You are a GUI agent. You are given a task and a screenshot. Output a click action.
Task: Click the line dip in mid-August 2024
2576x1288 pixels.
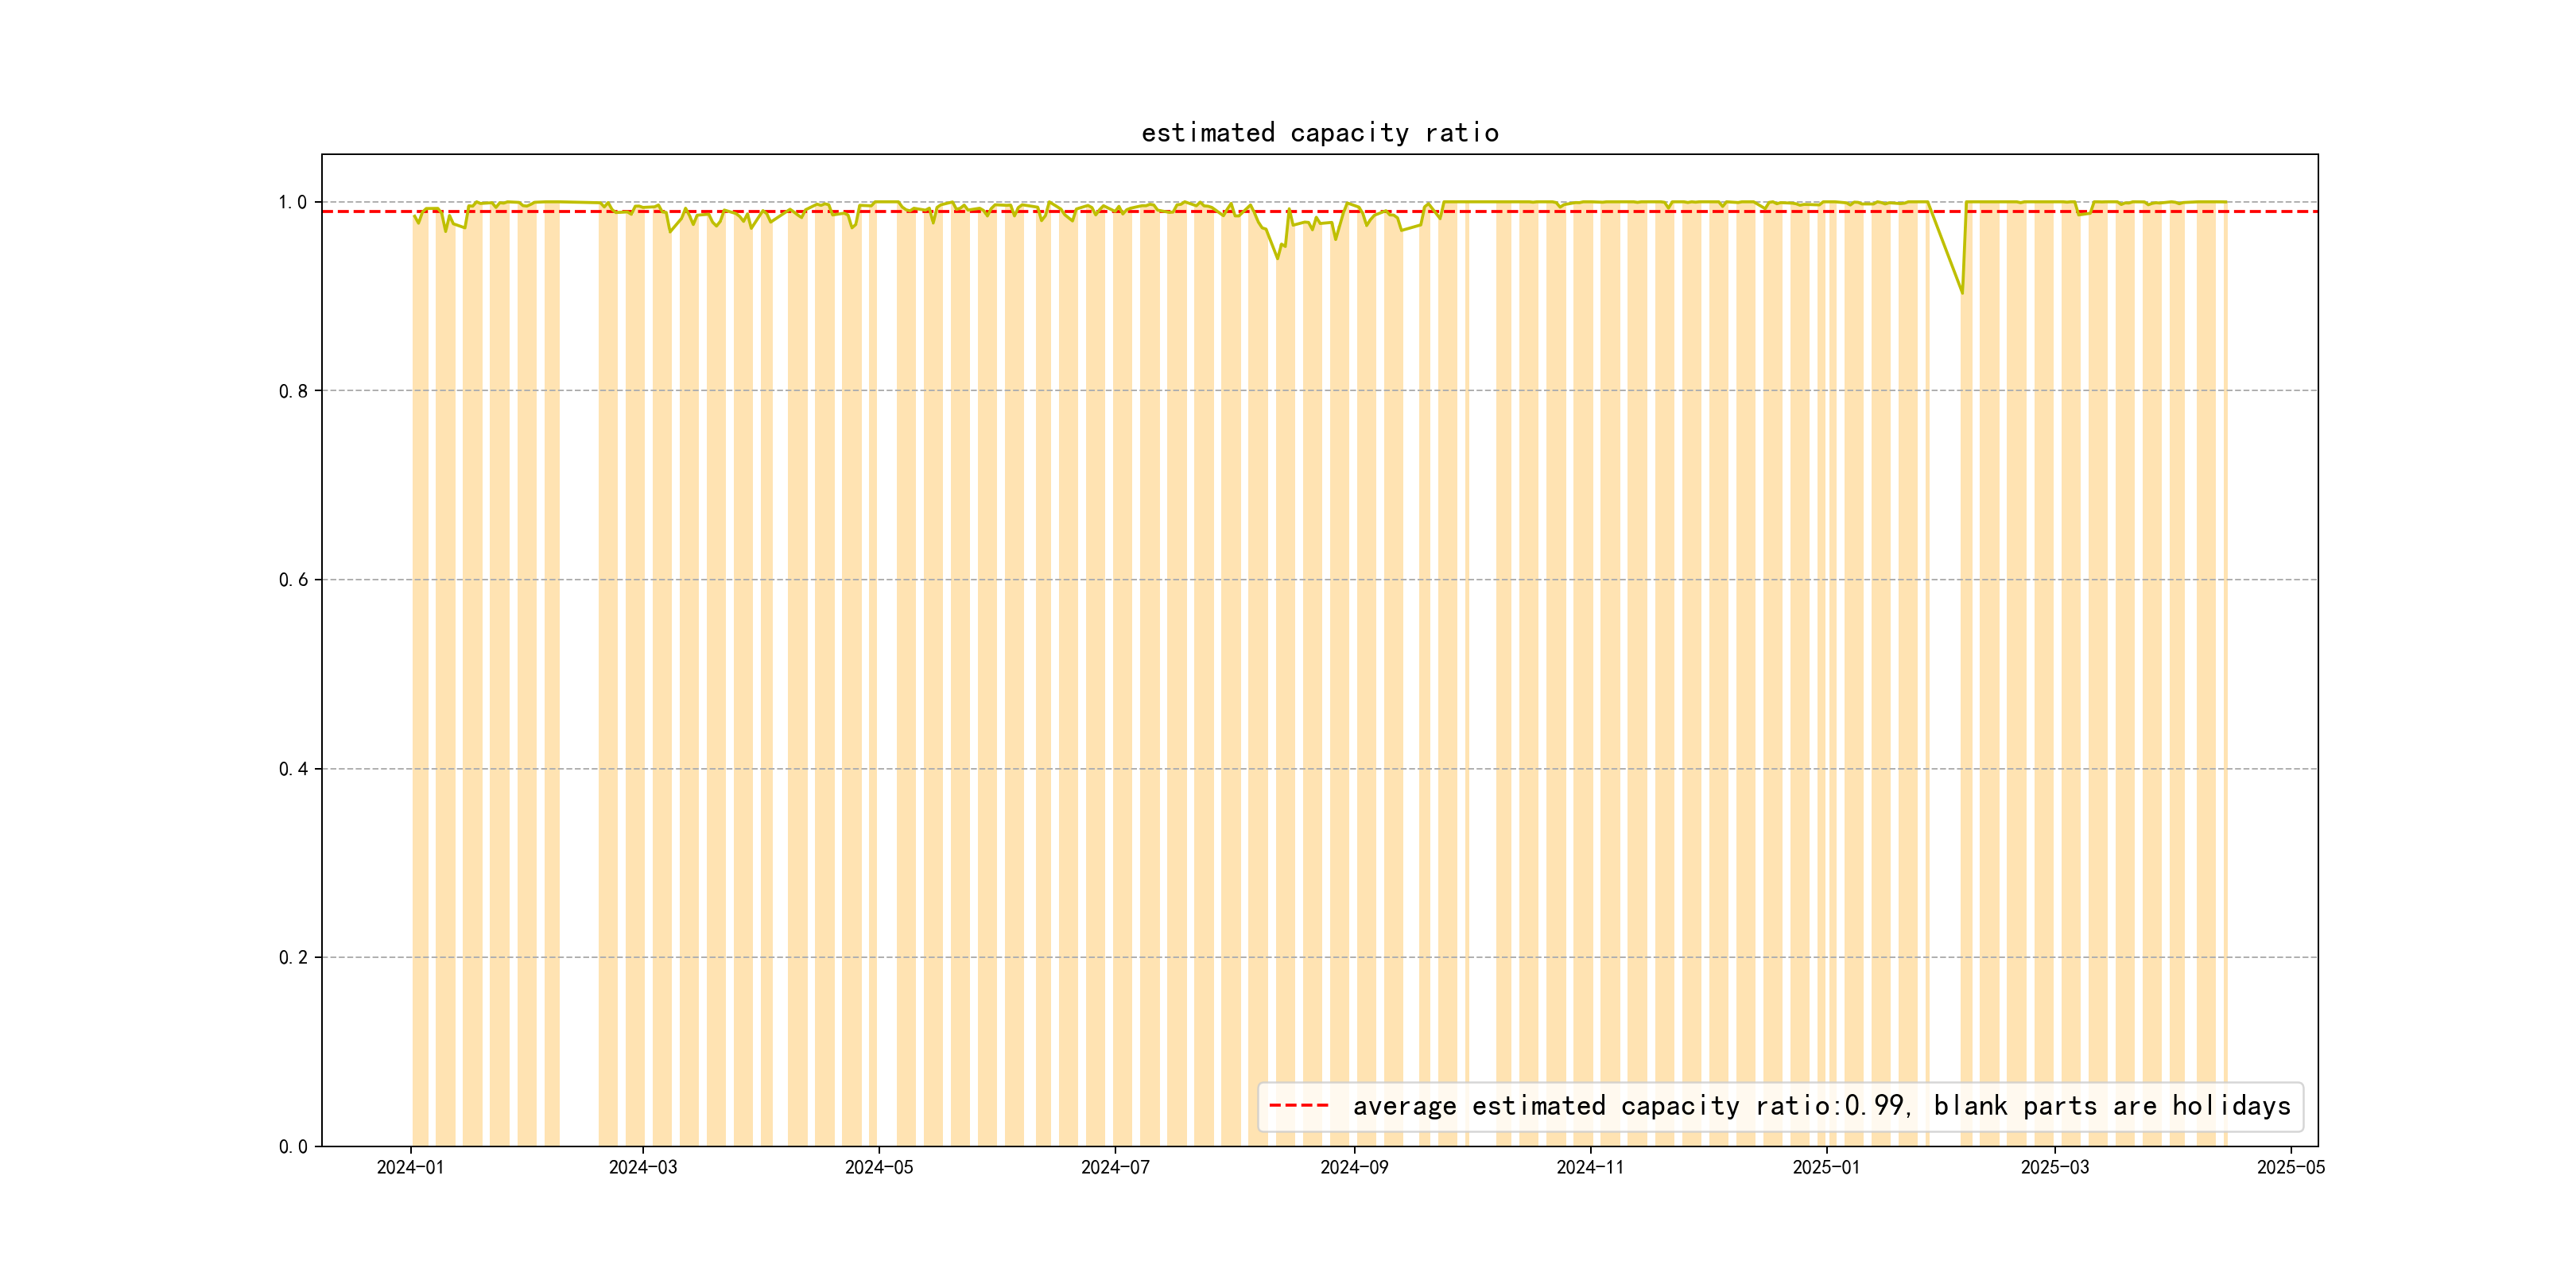[1277, 258]
